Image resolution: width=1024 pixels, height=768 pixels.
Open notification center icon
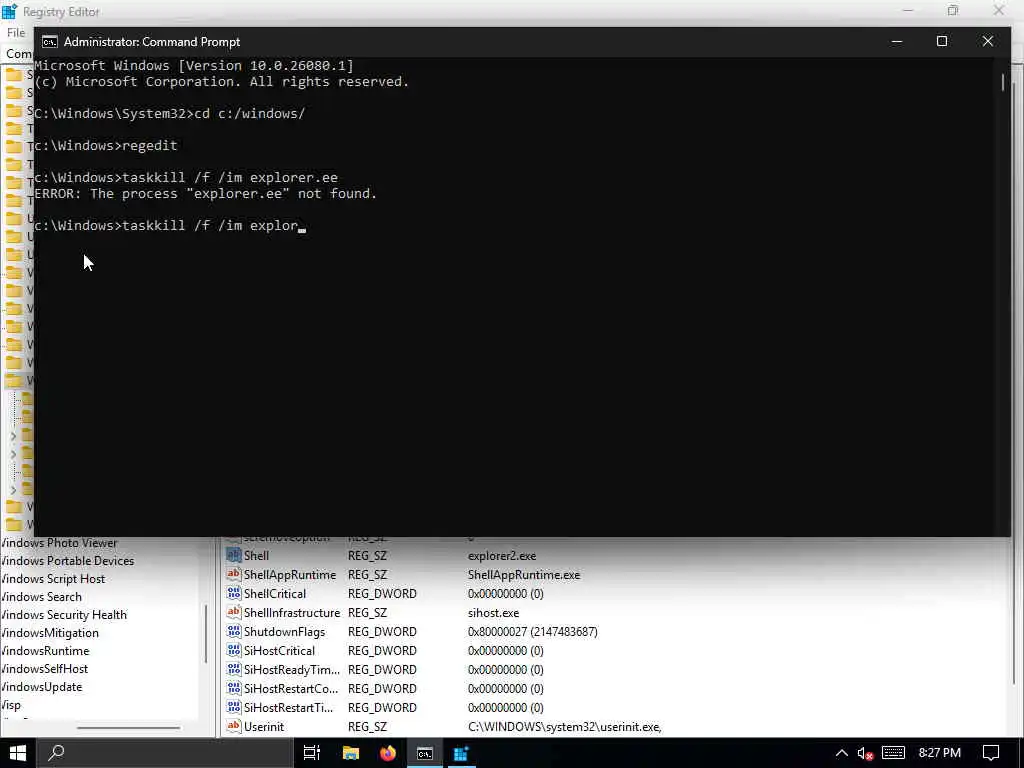[x=991, y=753]
